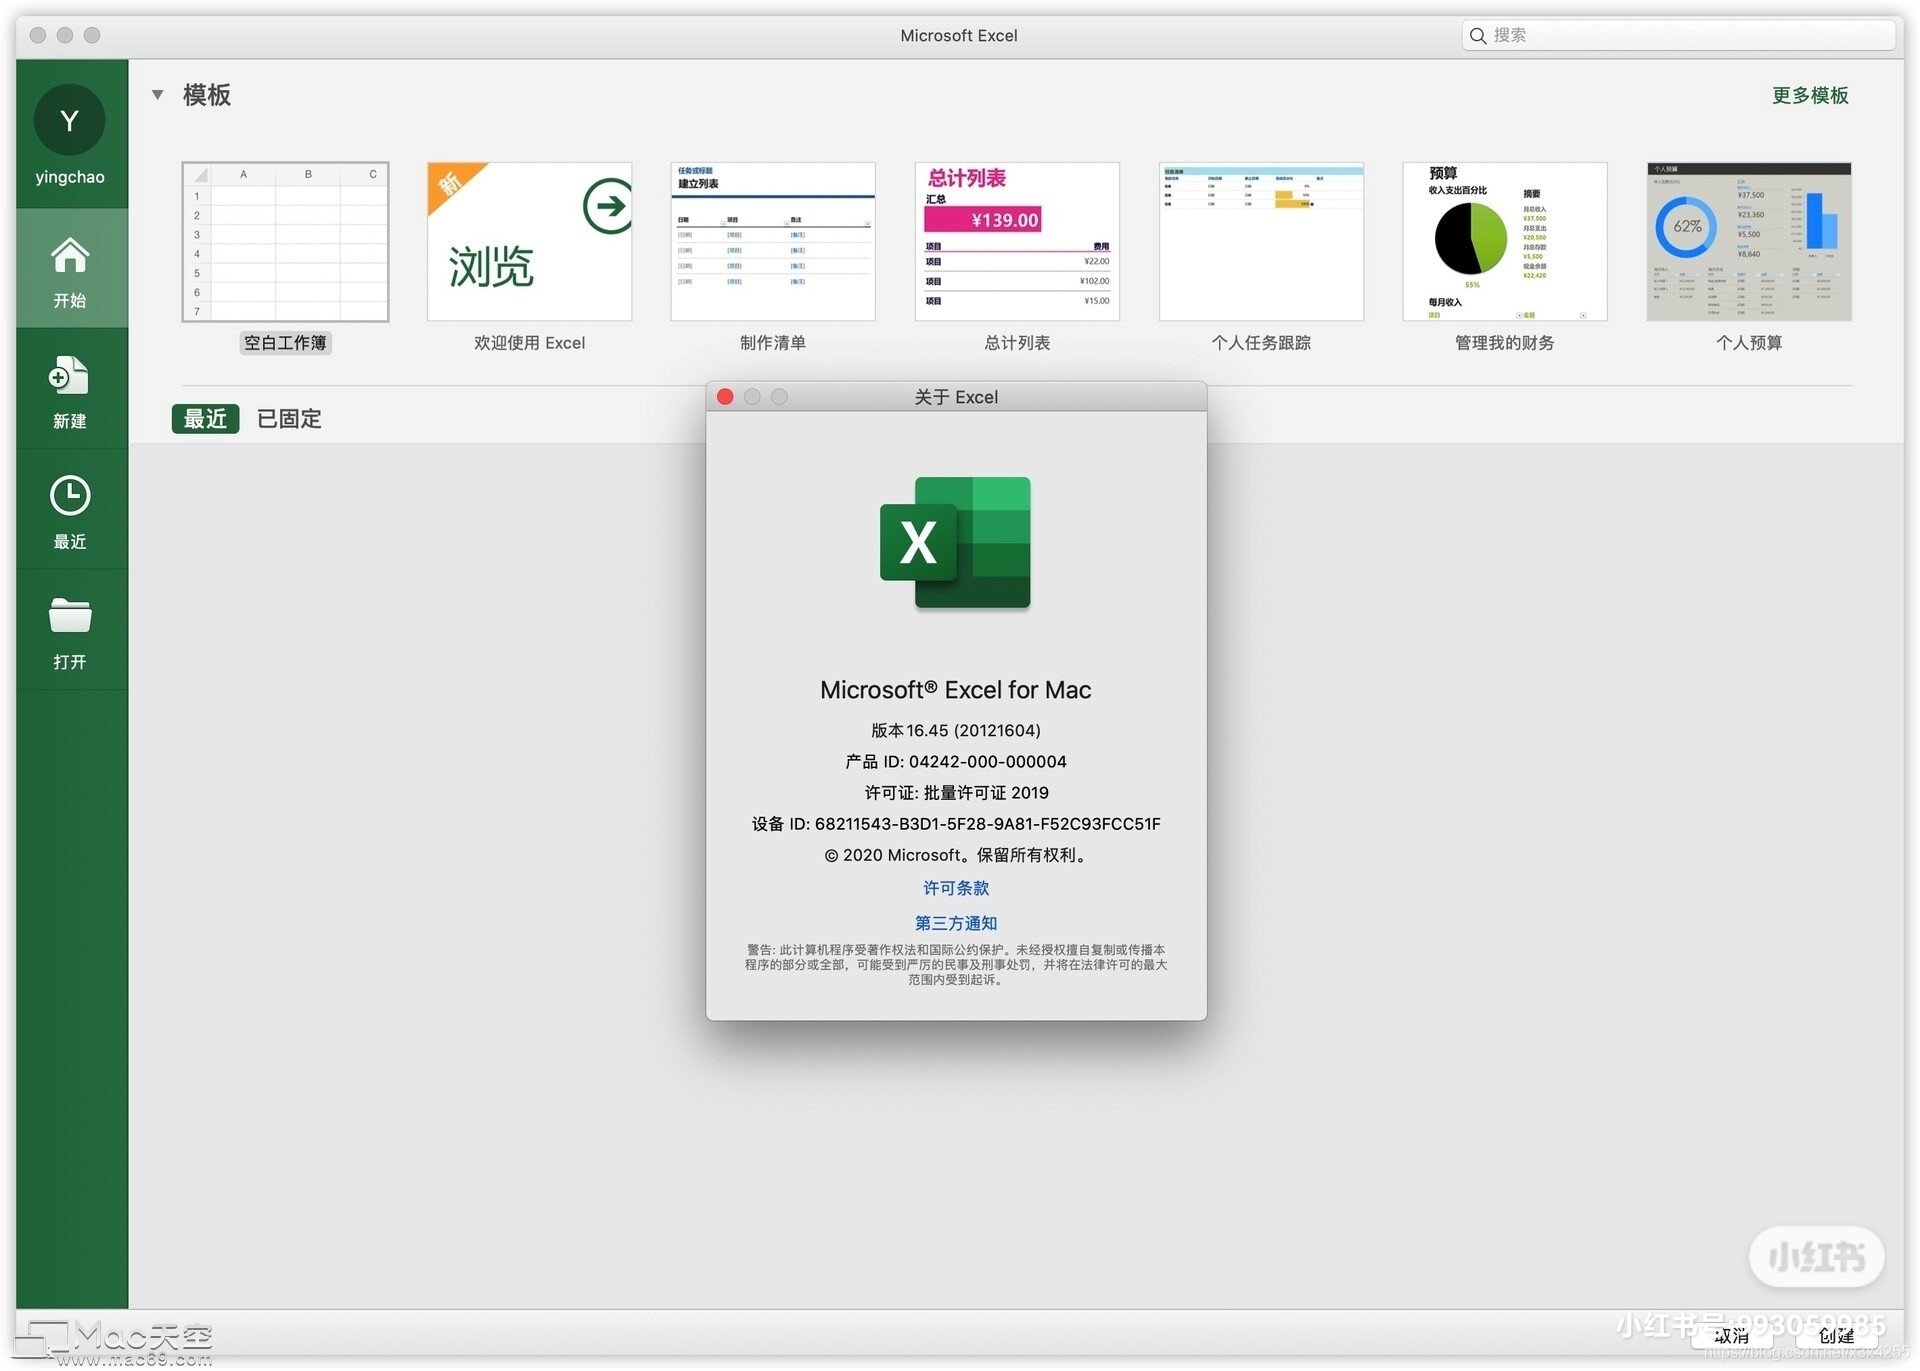The width and height of the screenshot is (1920, 1371).
Task: Open the Third-party notices (第三方通知) link
Action: click(x=956, y=923)
